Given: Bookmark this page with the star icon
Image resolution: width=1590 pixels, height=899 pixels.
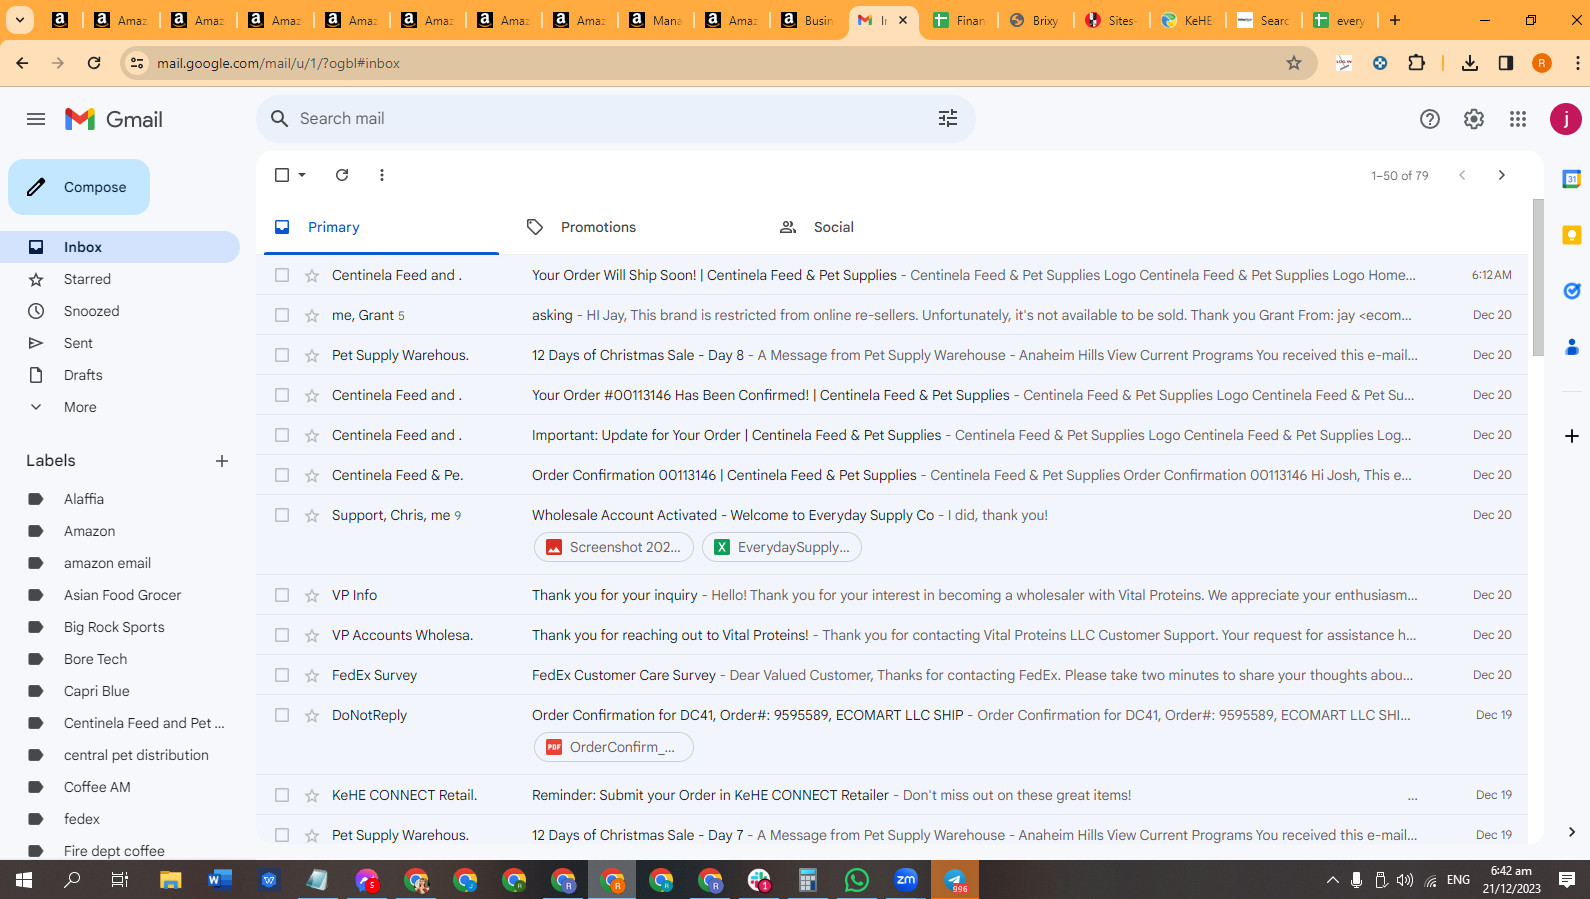Looking at the screenshot, I should point(1294,63).
